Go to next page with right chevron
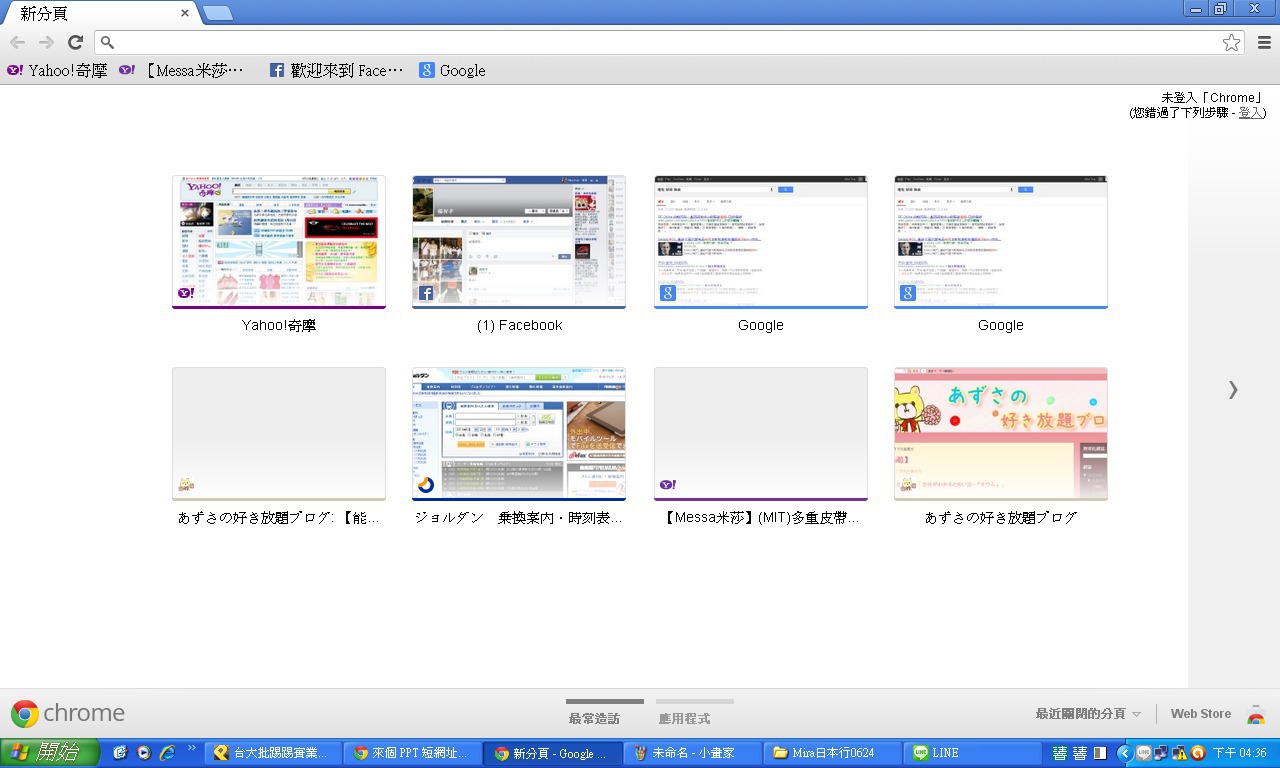This screenshot has width=1280, height=768. pos(1233,390)
